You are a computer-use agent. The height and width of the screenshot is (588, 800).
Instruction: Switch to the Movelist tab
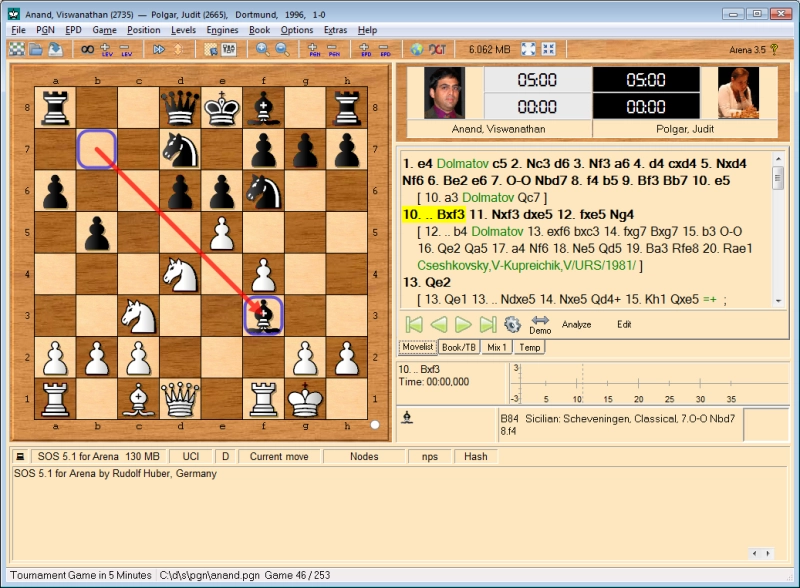coord(417,347)
